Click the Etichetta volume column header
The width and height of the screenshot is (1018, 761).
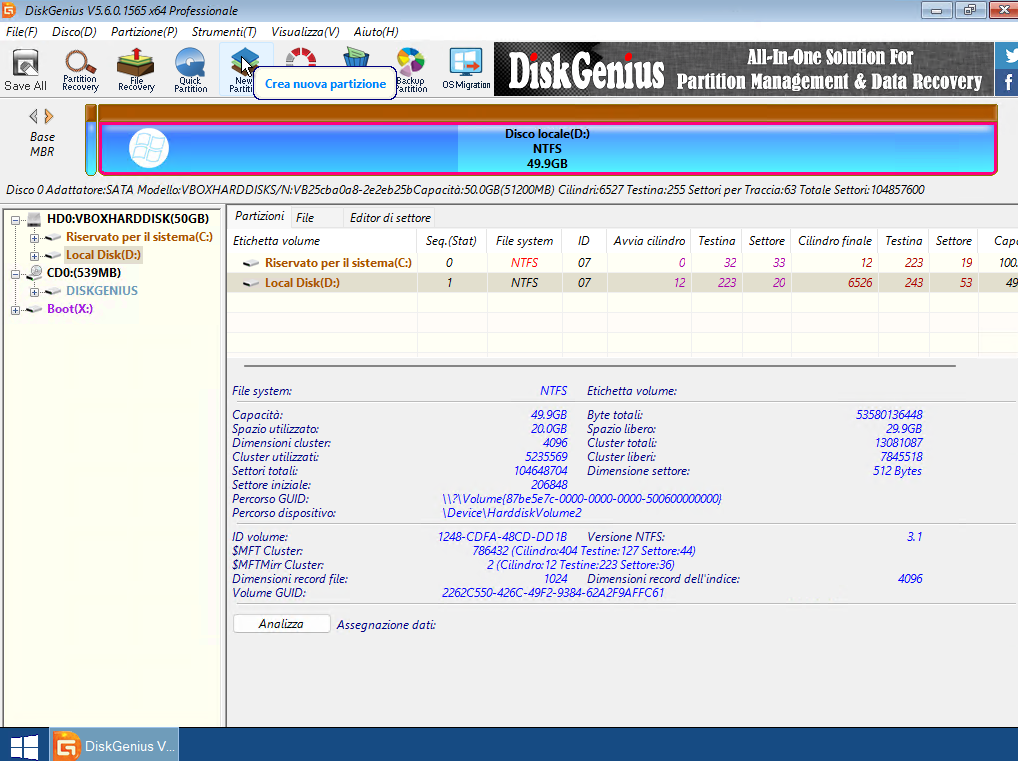point(322,241)
